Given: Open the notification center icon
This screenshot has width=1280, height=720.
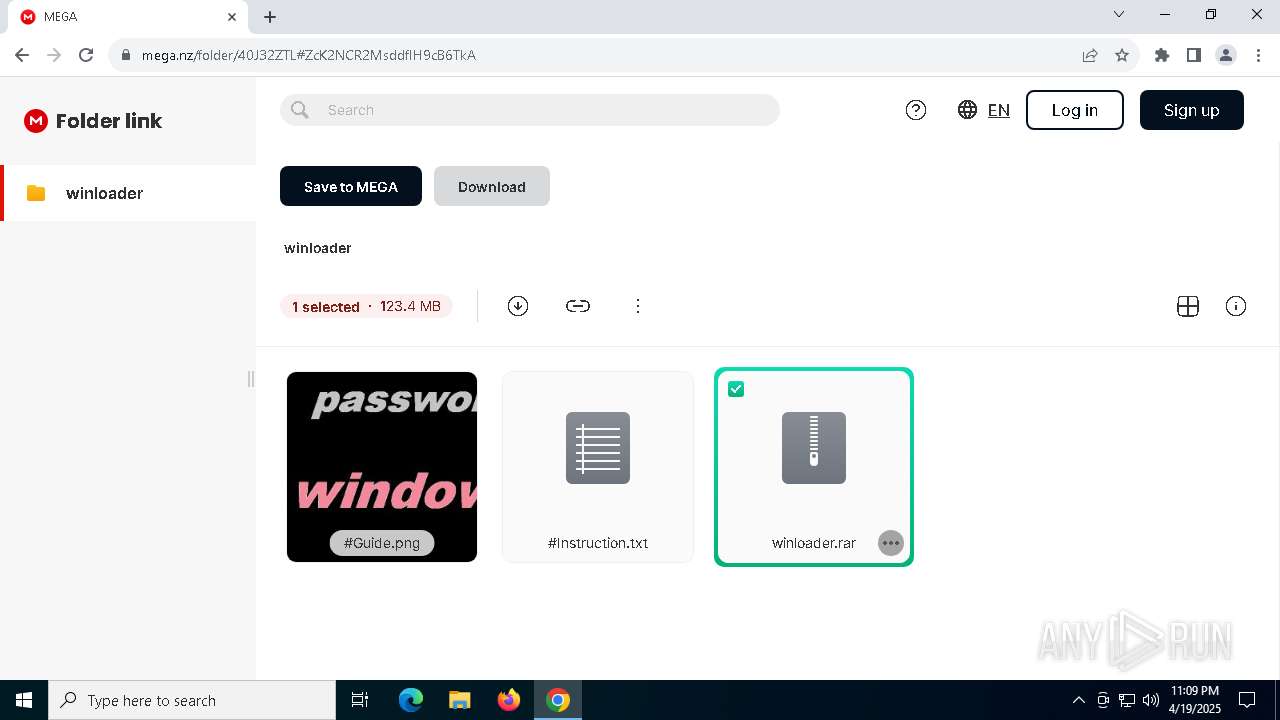Looking at the screenshot, I should [1247, 700].
